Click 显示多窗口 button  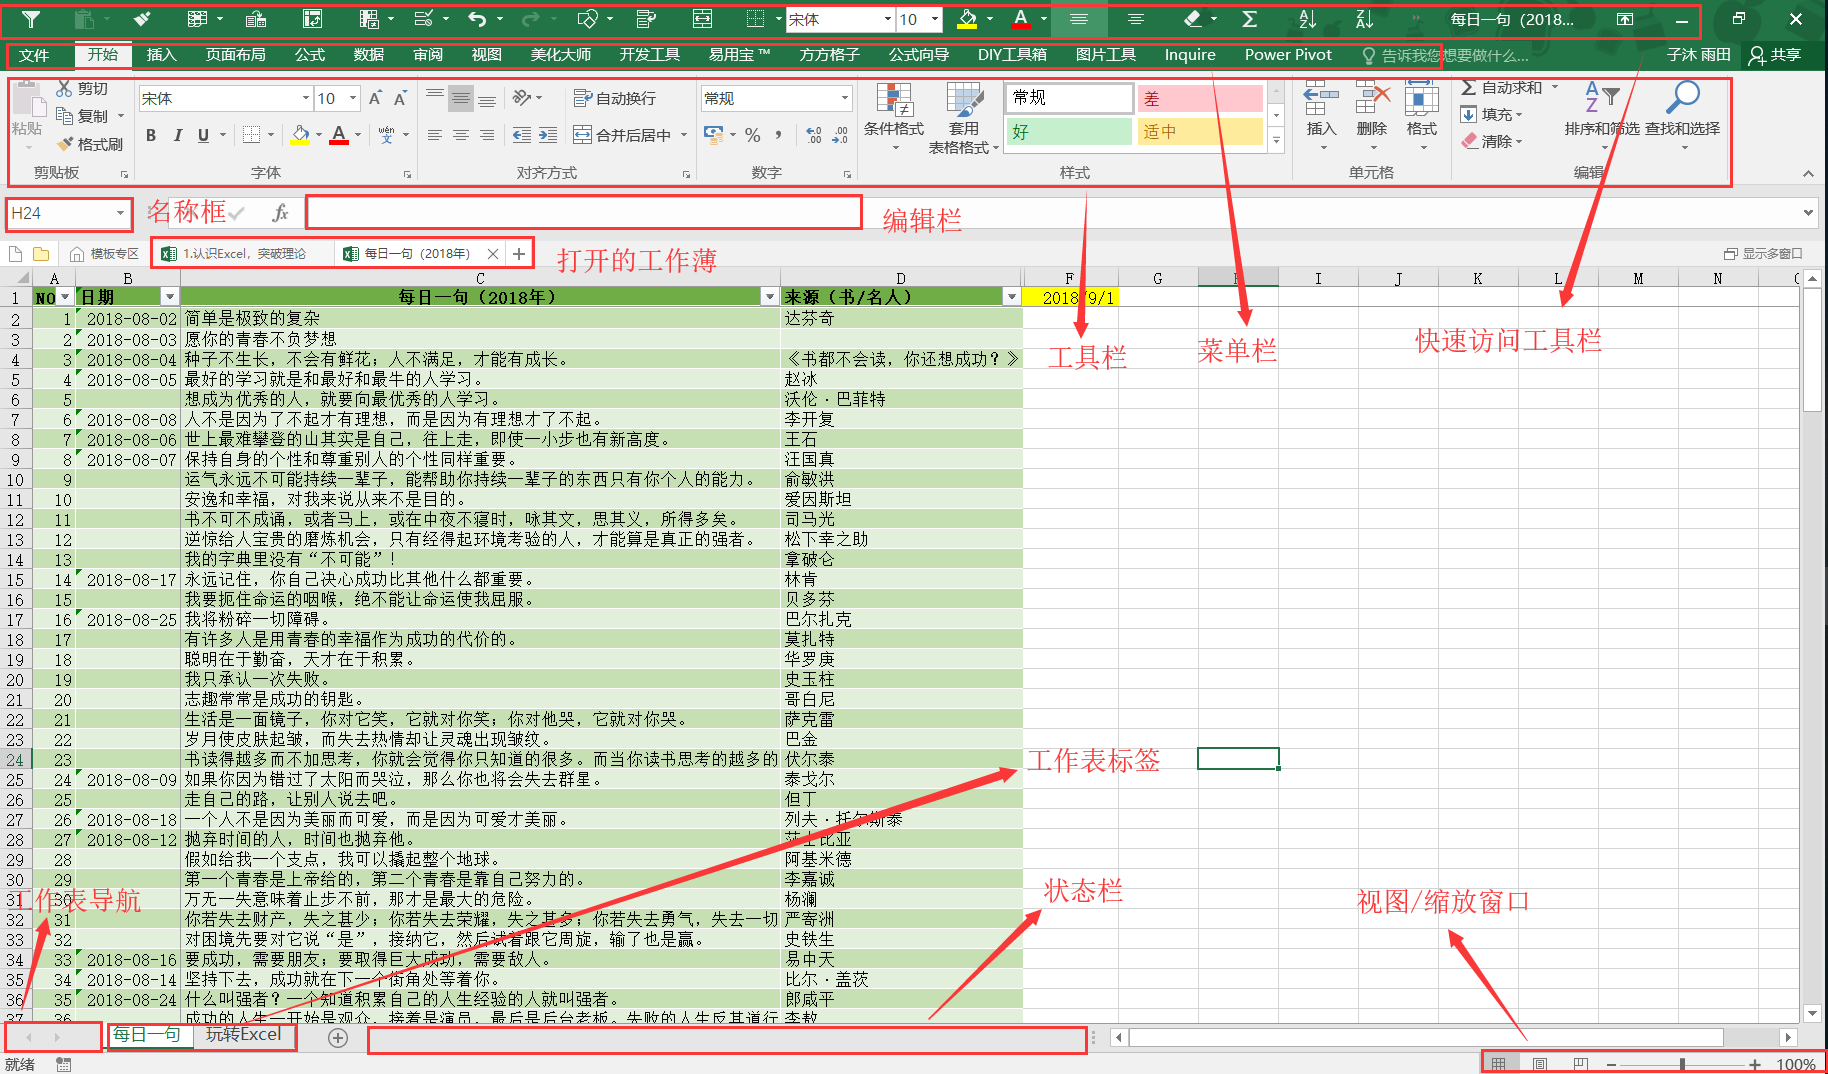tap(1764, 253)
